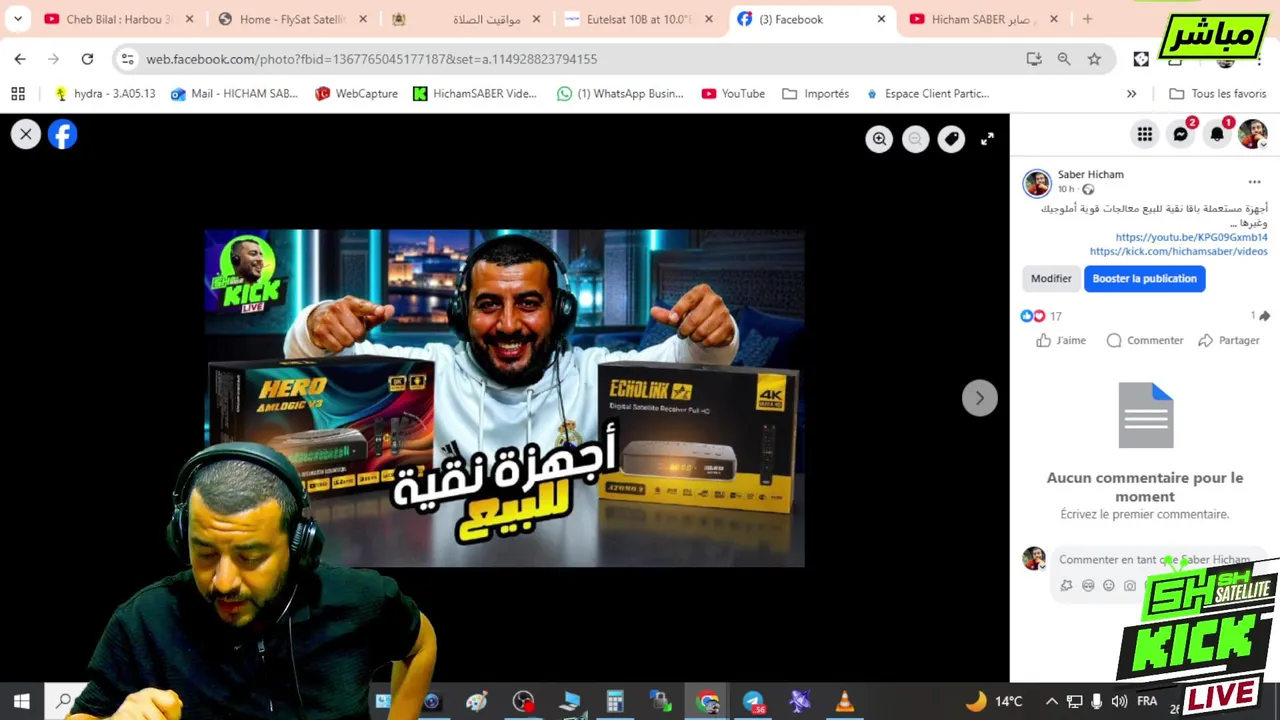Bookmark this page with the star
The image size is (1280, 720).
click(x=1094, y=59)
